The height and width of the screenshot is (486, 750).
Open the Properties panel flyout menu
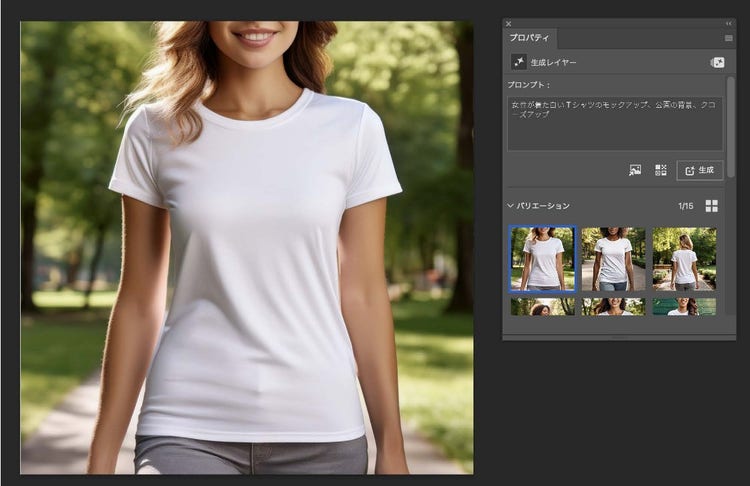coord(728,38)
